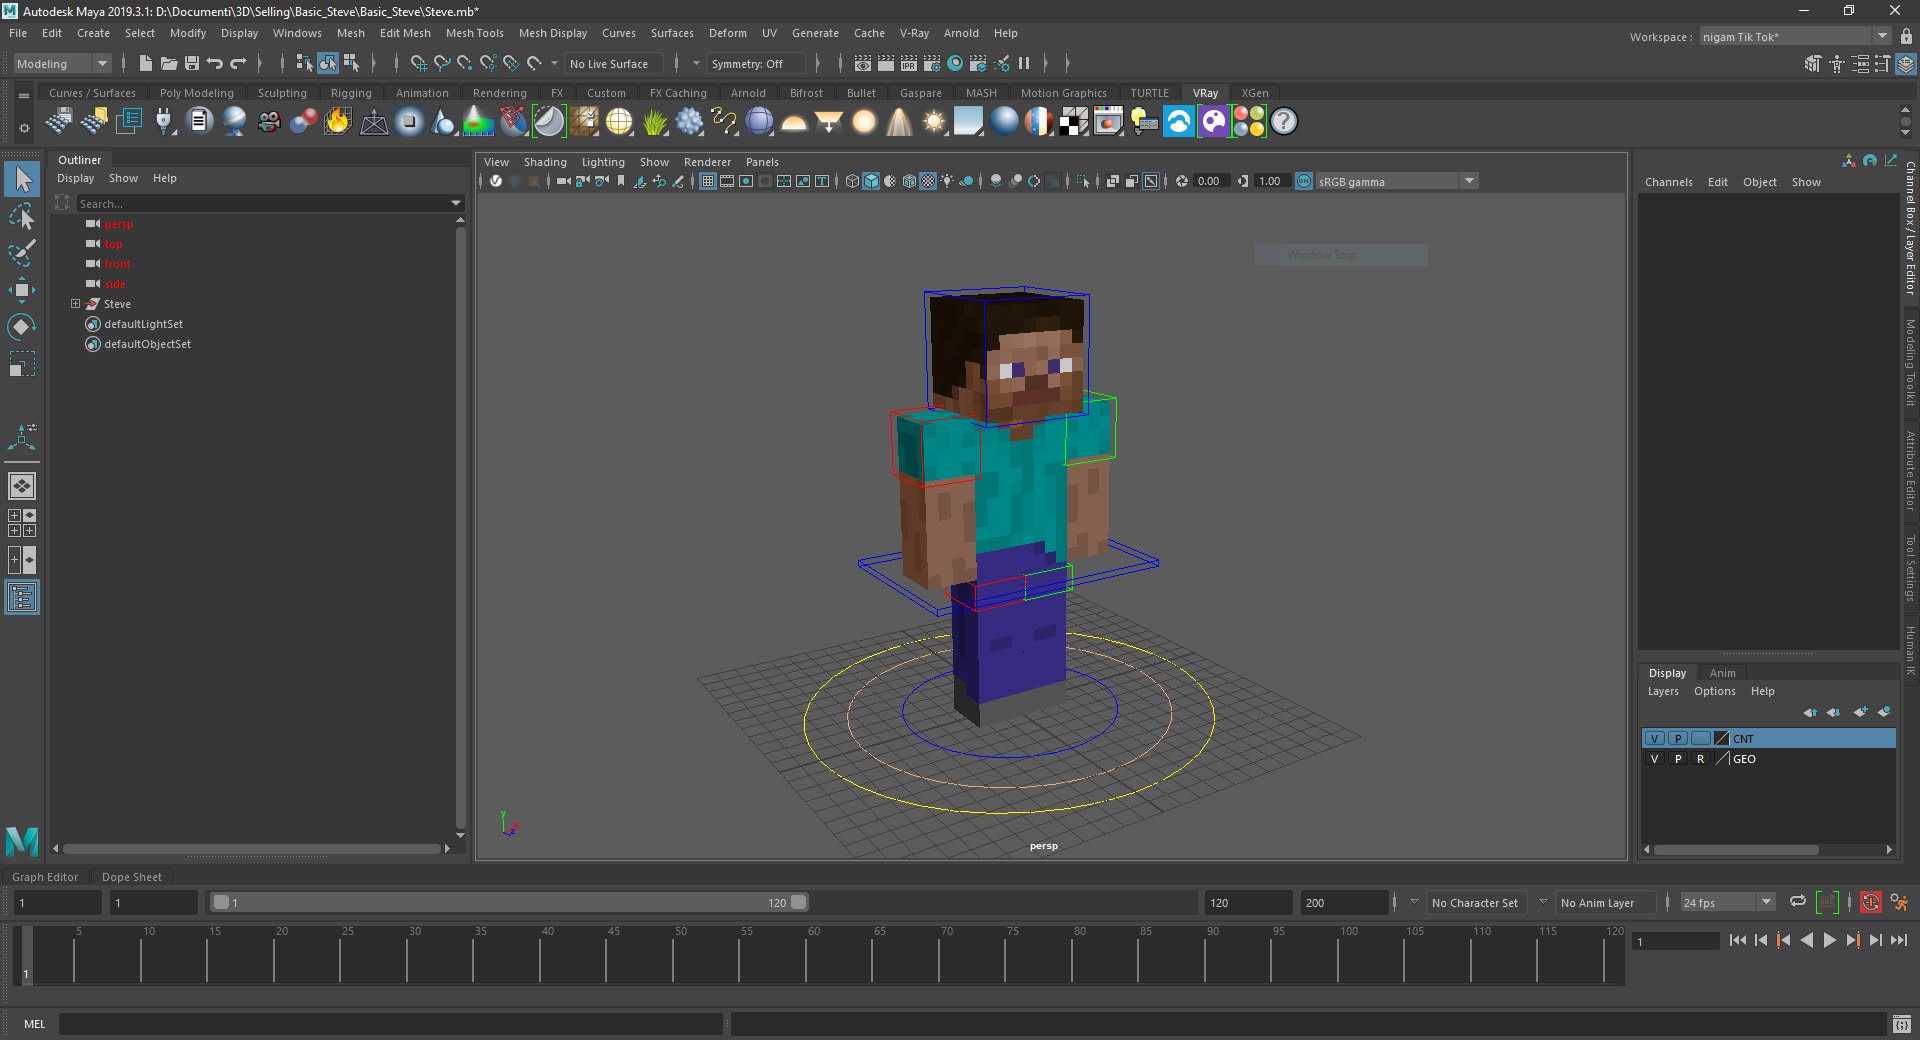Switch to four-view layout icon
Image resolution: width=1920 pixels, height=1040 pixels.
(22, 523)
